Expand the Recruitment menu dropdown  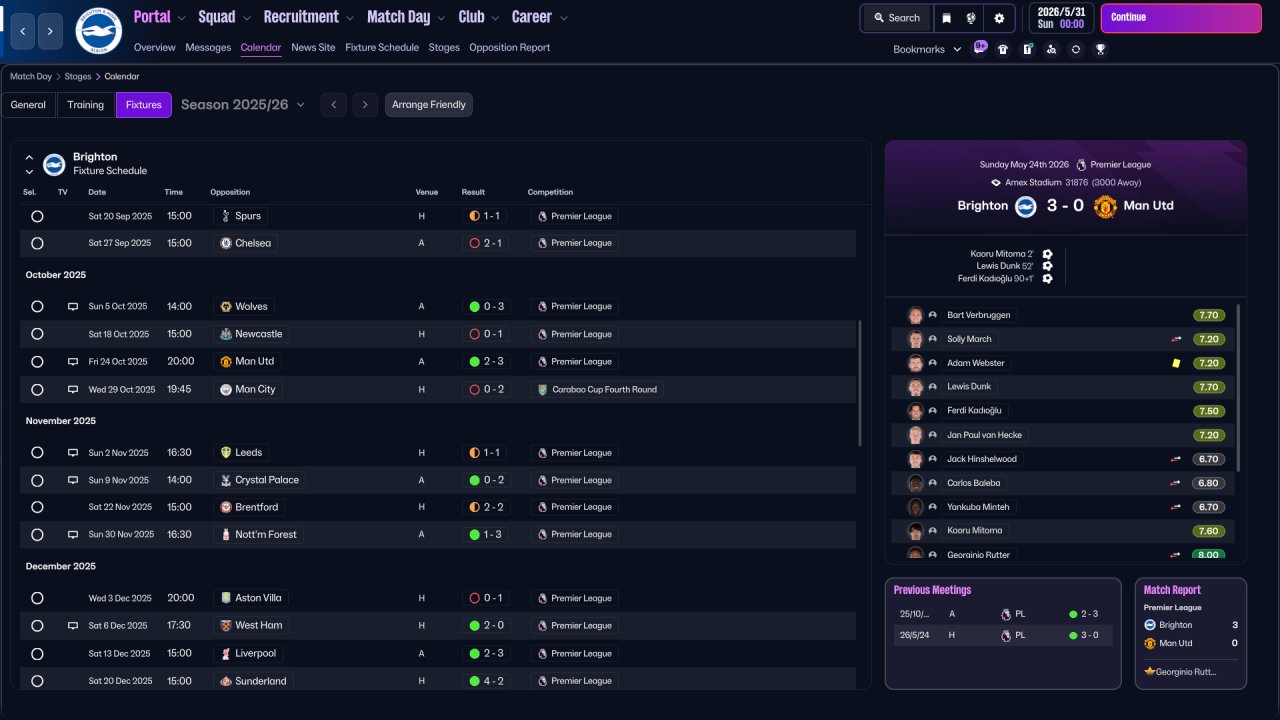coord(349,18)
